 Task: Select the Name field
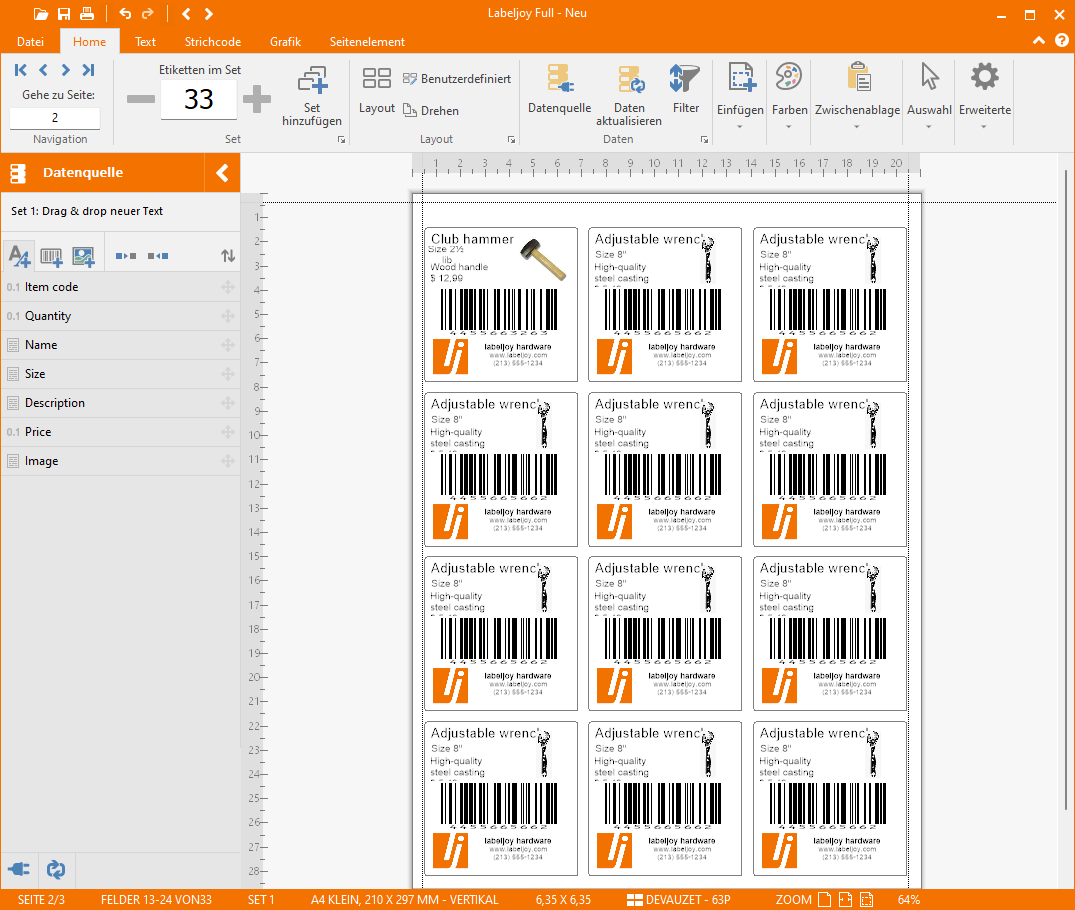(121, 345)
